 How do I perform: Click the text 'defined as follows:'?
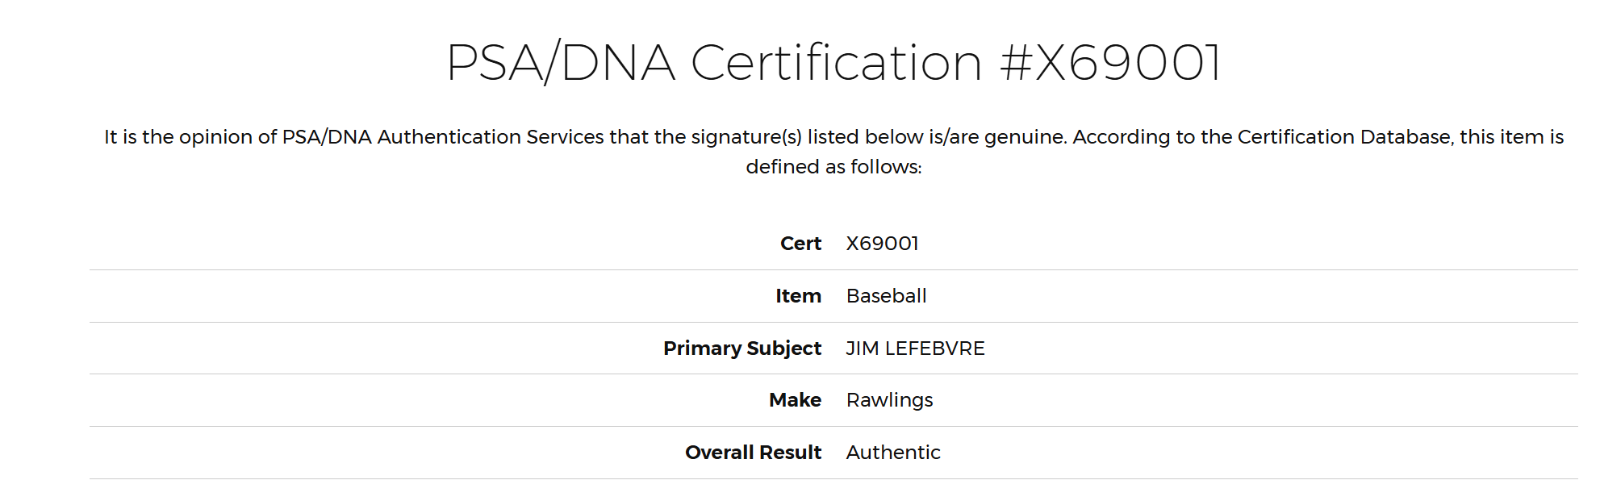pos(833,167)
